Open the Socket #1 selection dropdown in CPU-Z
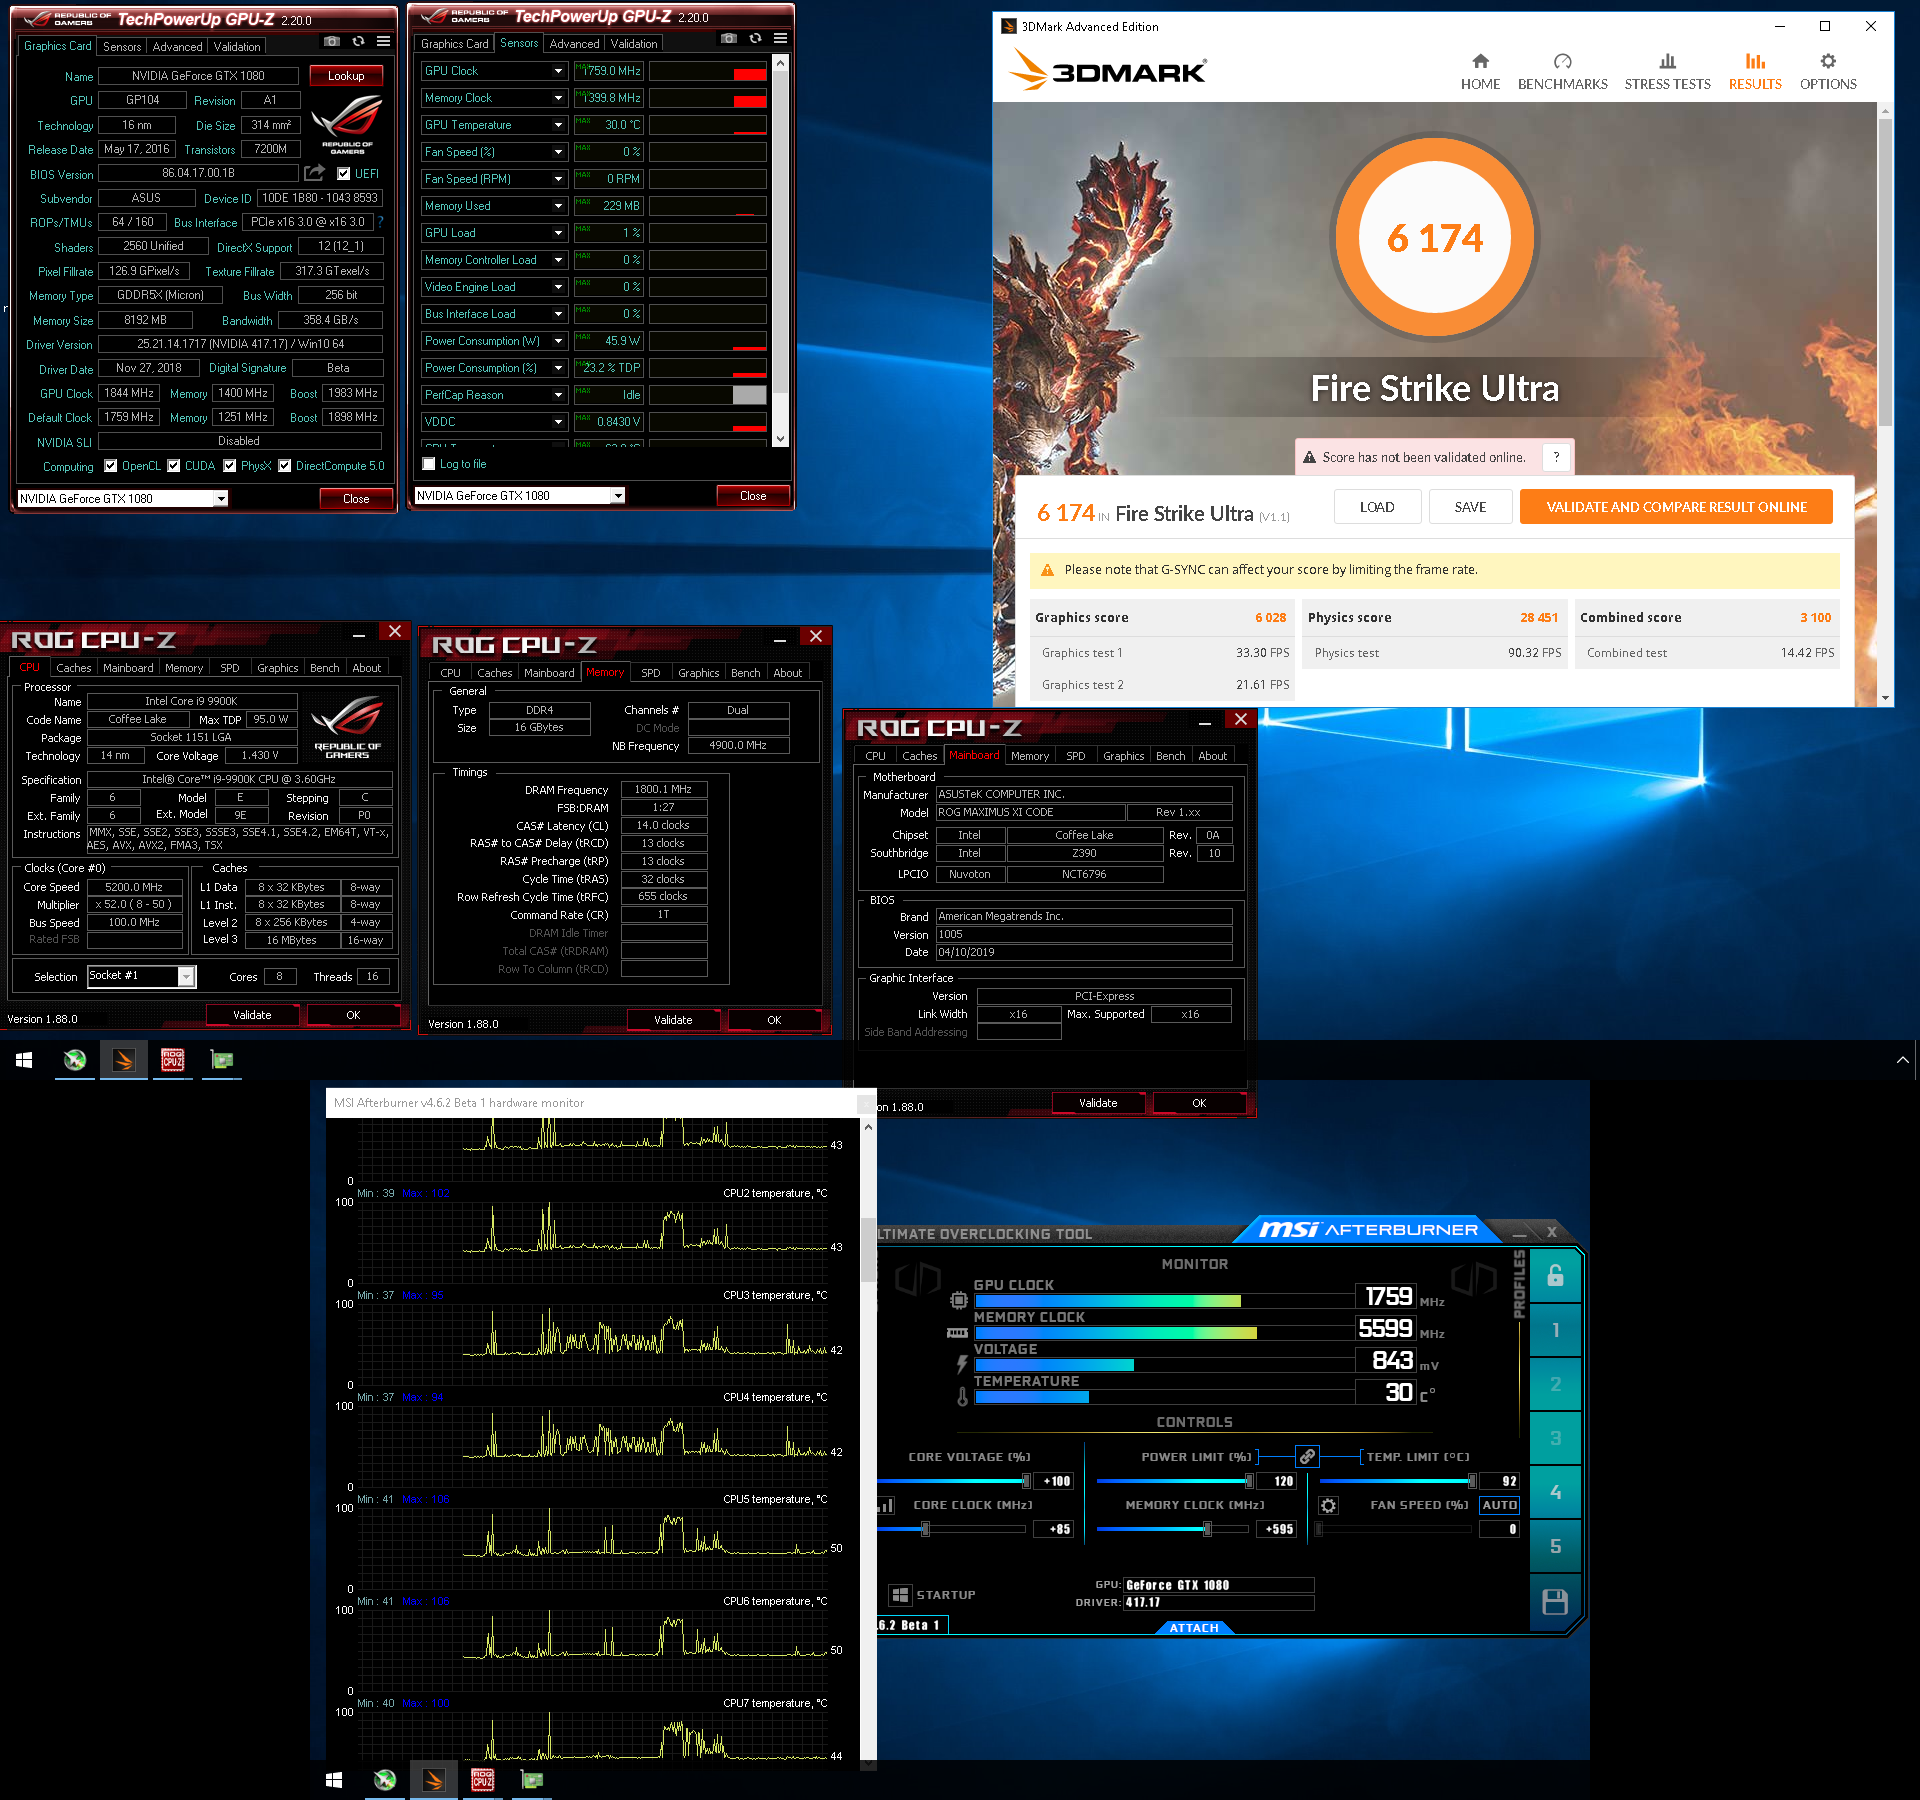 tap(186, 977)
